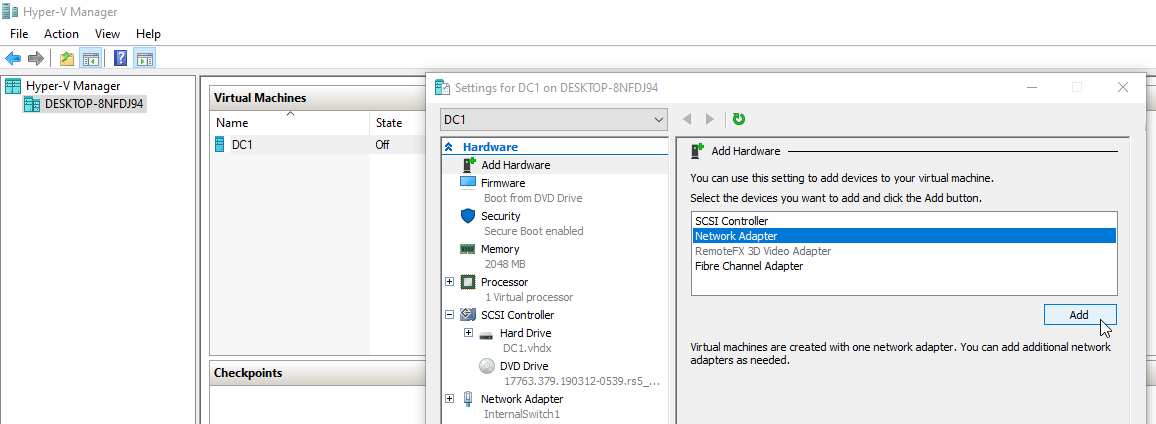Click the Firmware monitor icon

click(x=468, y=182)
